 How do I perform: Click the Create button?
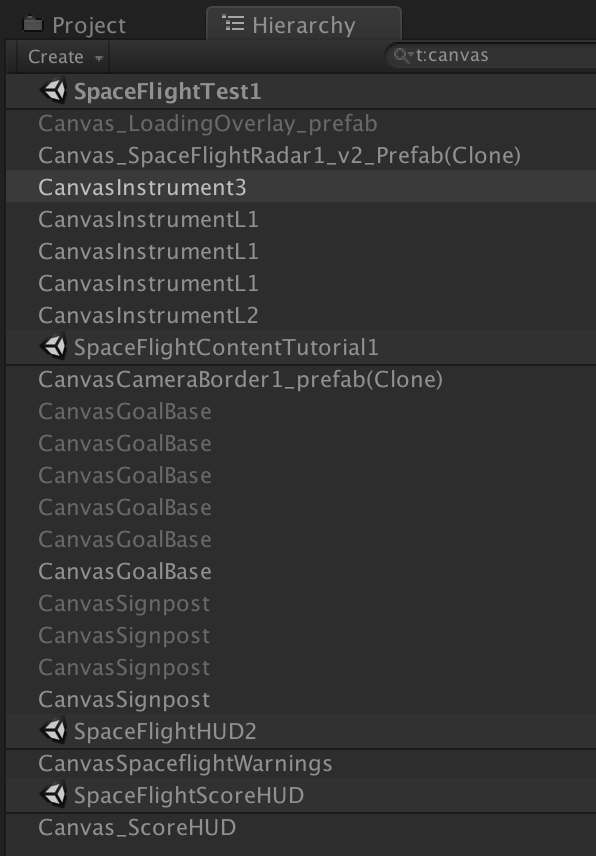tap(55, 56)
